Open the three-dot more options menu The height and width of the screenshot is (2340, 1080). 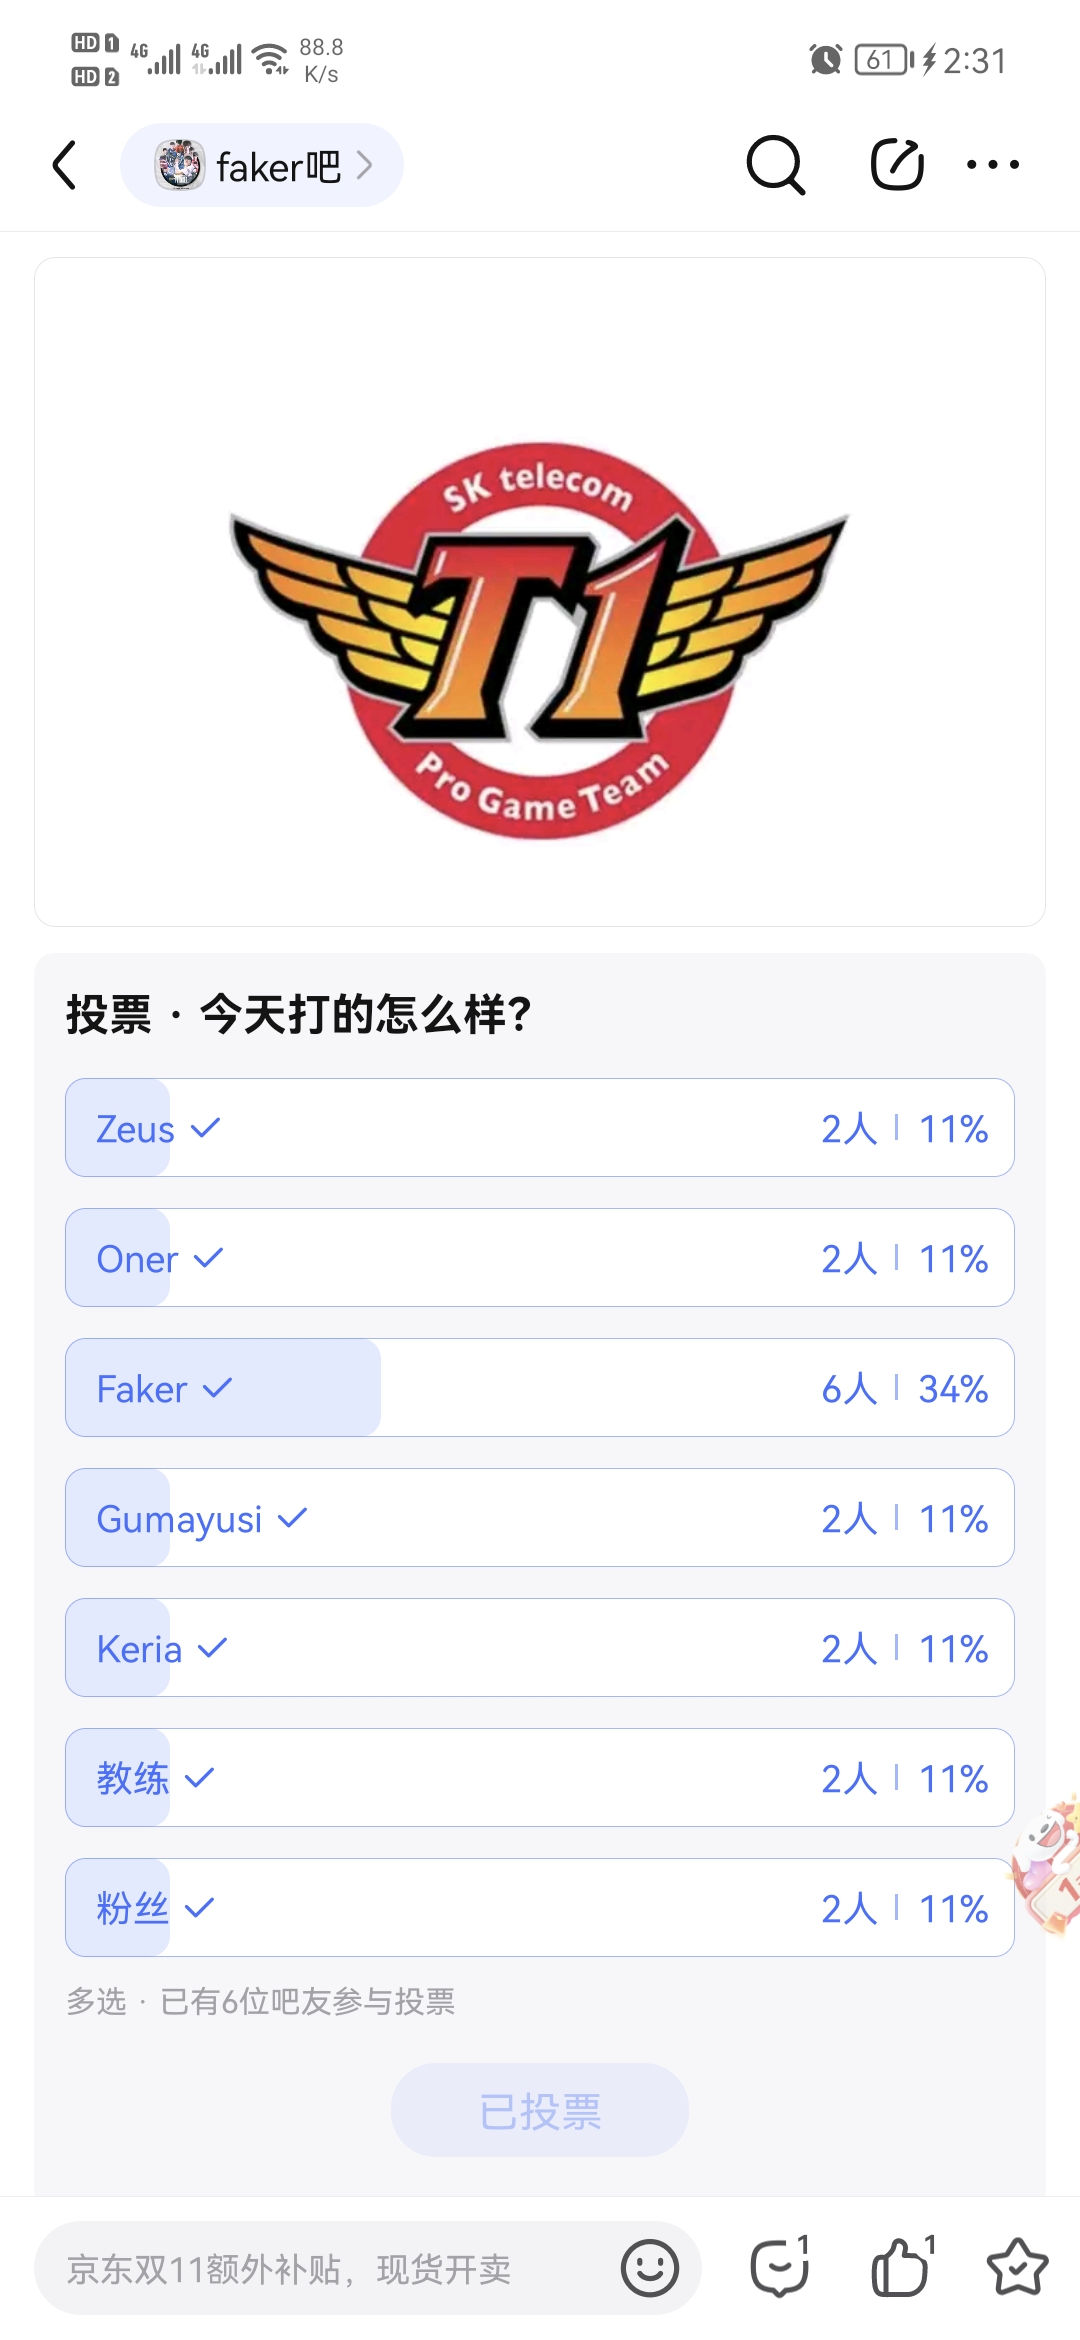coord(993,165)
